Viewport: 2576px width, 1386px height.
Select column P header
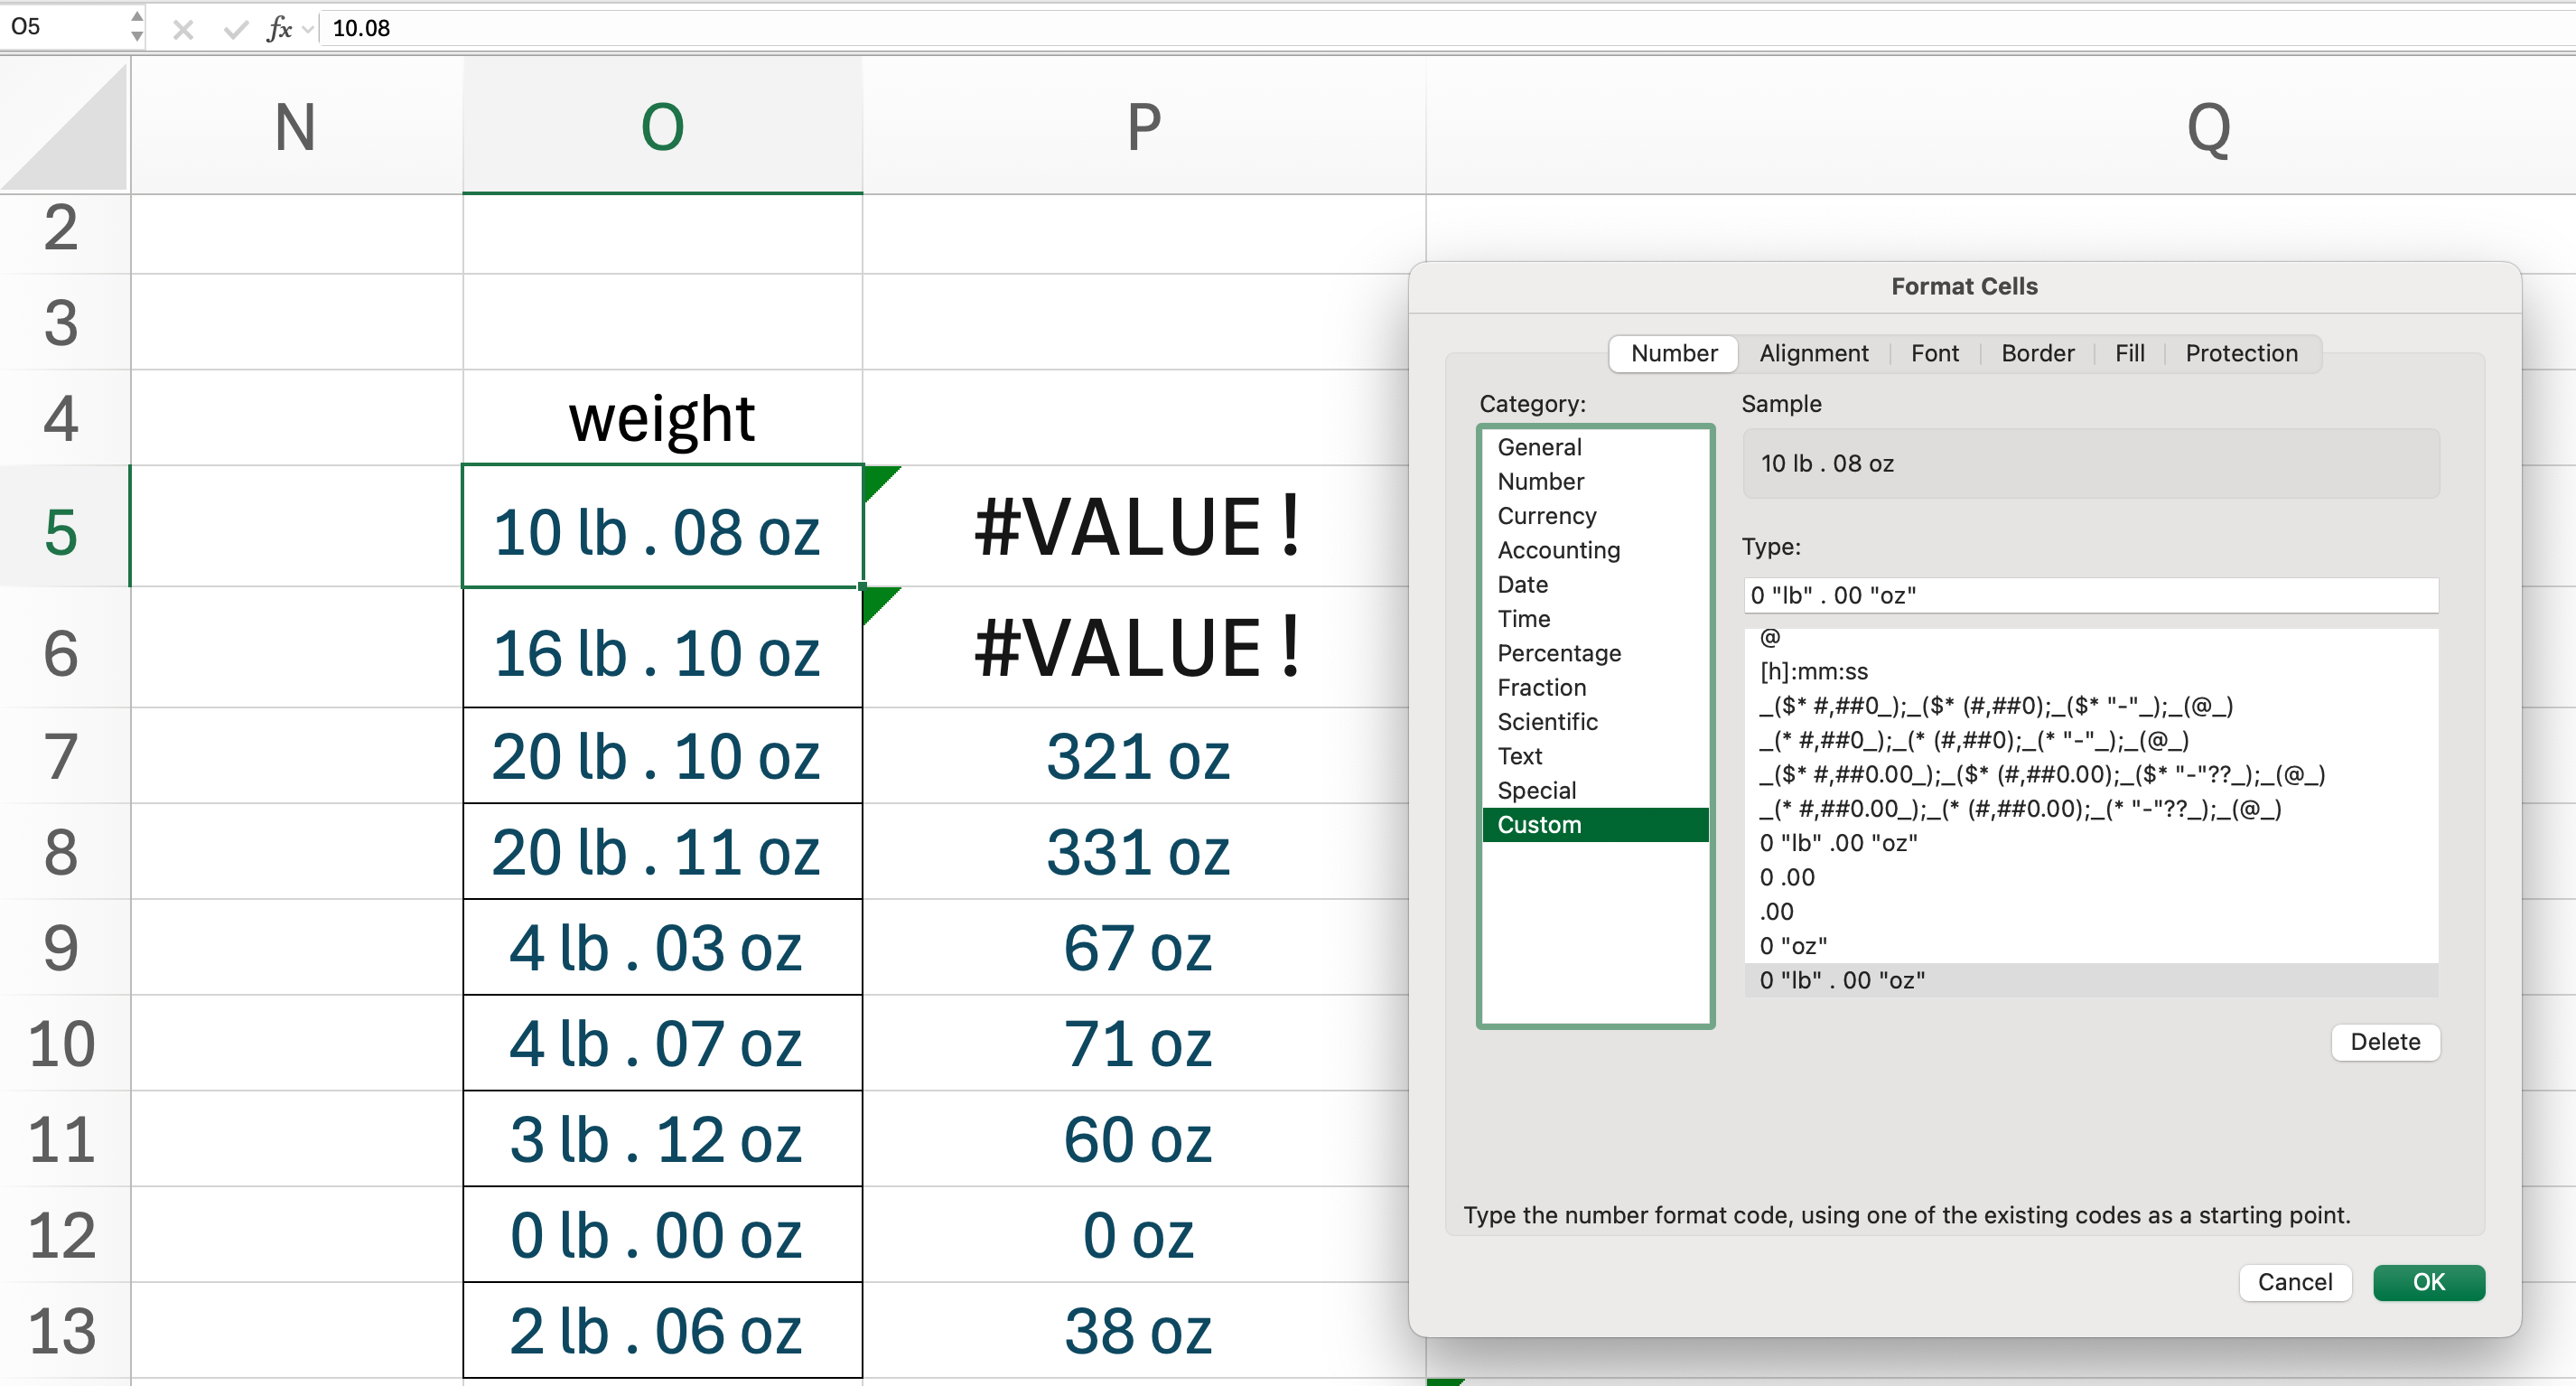(1143, 127)
